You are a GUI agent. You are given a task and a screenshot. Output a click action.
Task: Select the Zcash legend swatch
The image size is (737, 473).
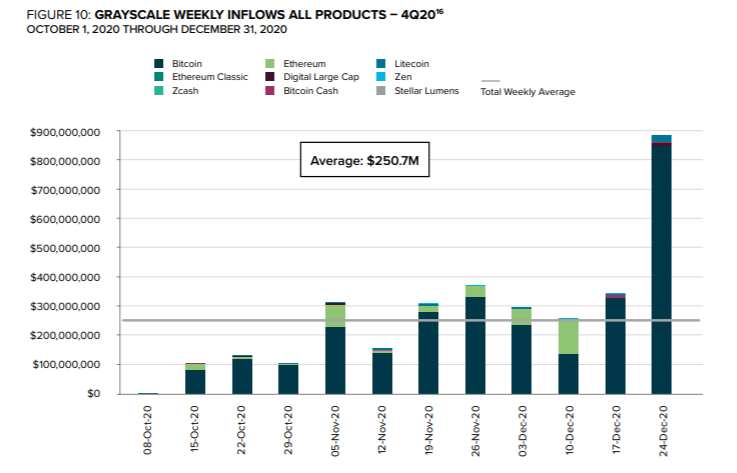tap(159, 91)
